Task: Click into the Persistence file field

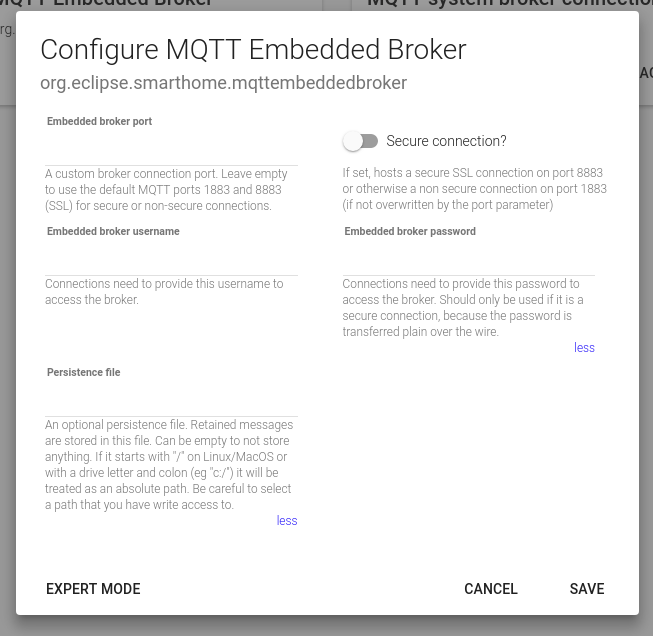Action: 171,402
